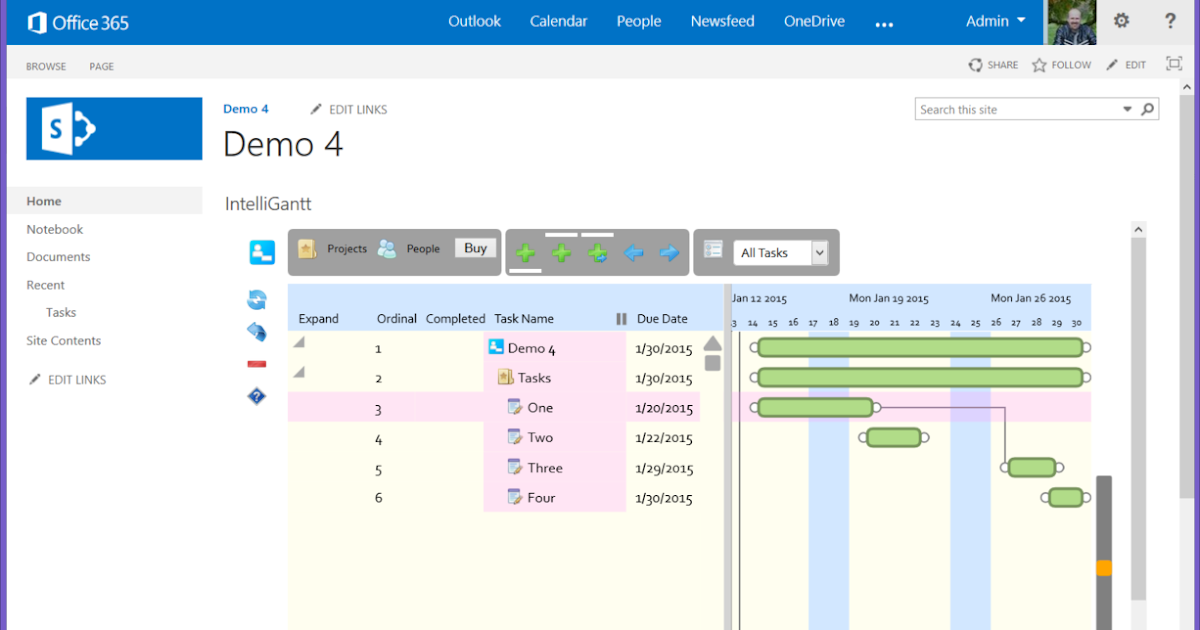
Task: Click the EDIT LINKS link
Action: (x=356, y=109)
